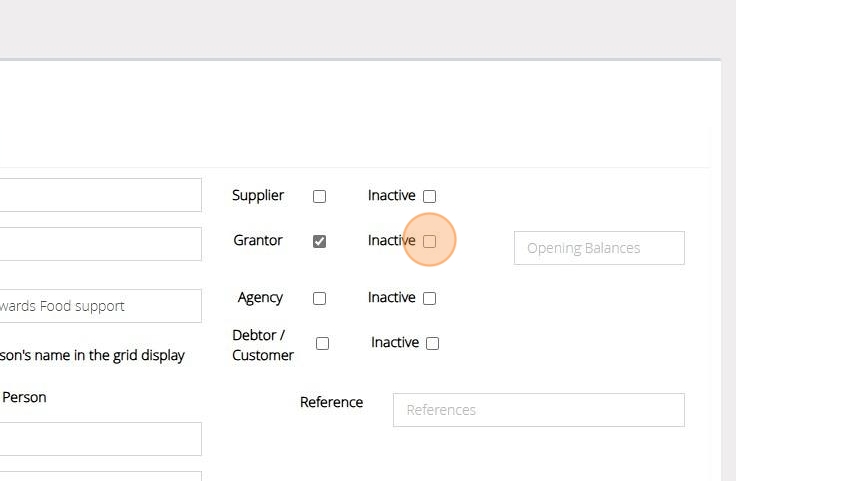
Task: Click text field left of Grantor row
Action: [x=100, y=244]
